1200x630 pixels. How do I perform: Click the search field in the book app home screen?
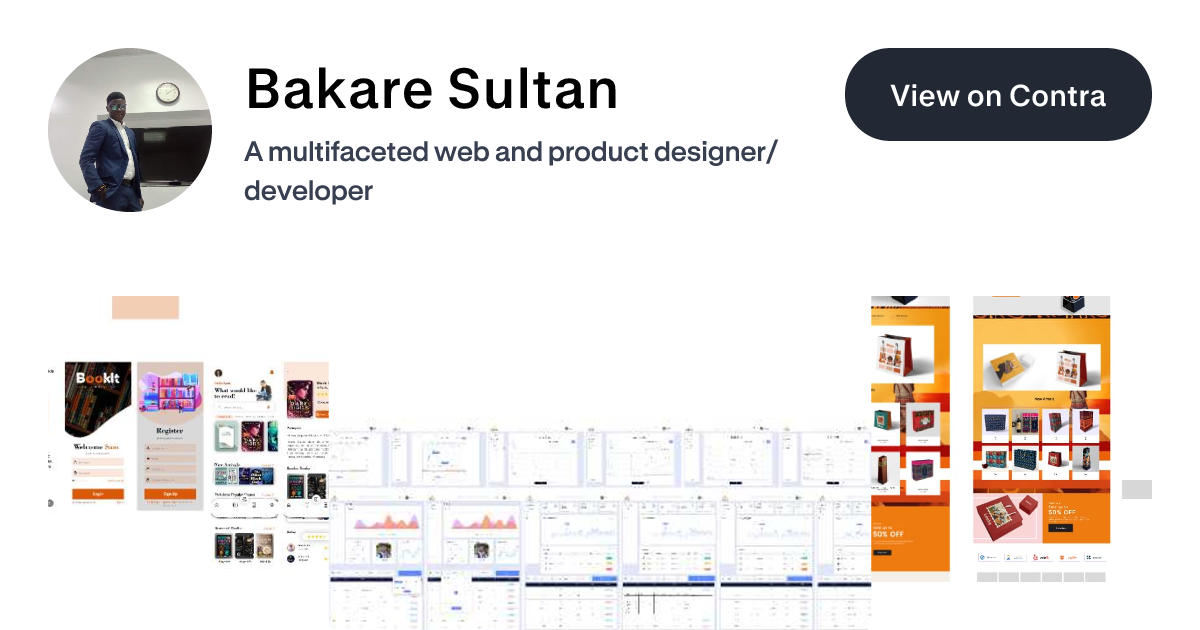click(244, 408)
